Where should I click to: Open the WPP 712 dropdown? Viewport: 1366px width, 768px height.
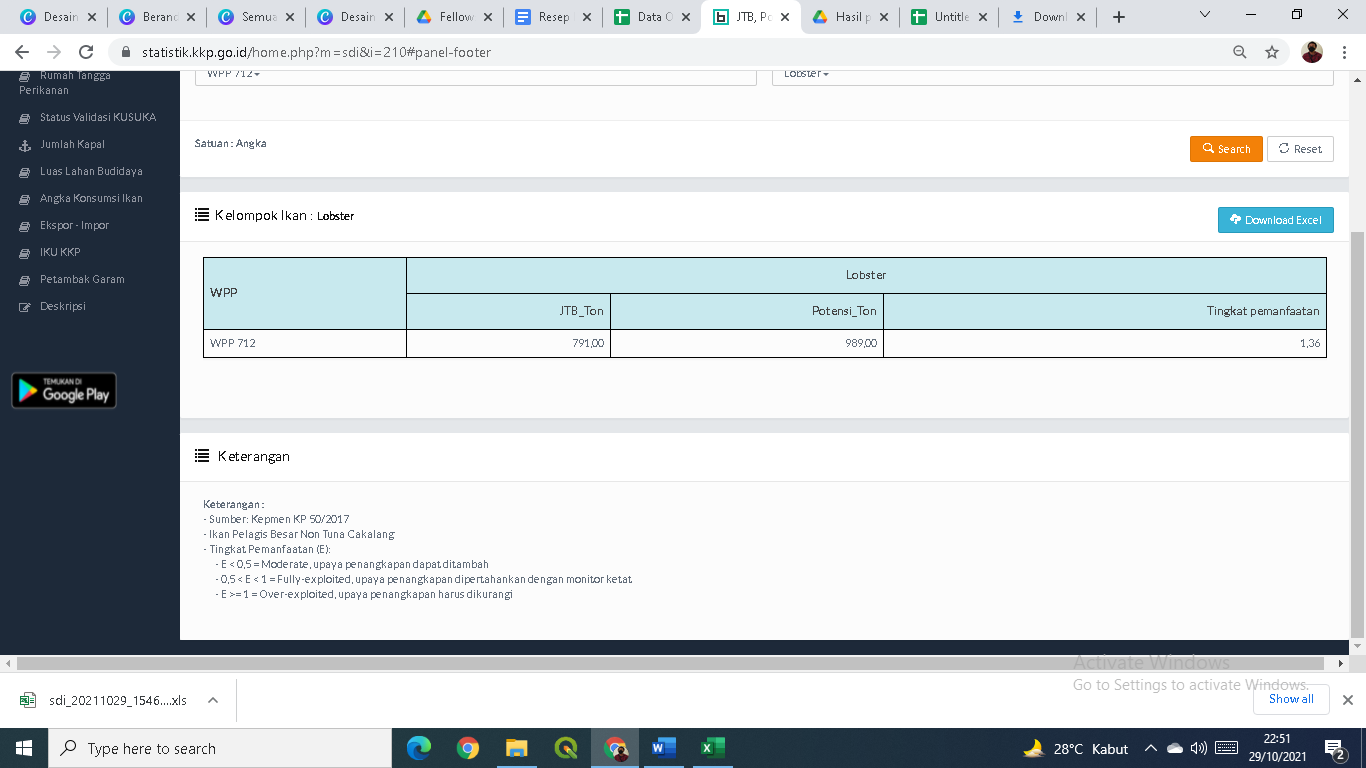click(475, 74)
